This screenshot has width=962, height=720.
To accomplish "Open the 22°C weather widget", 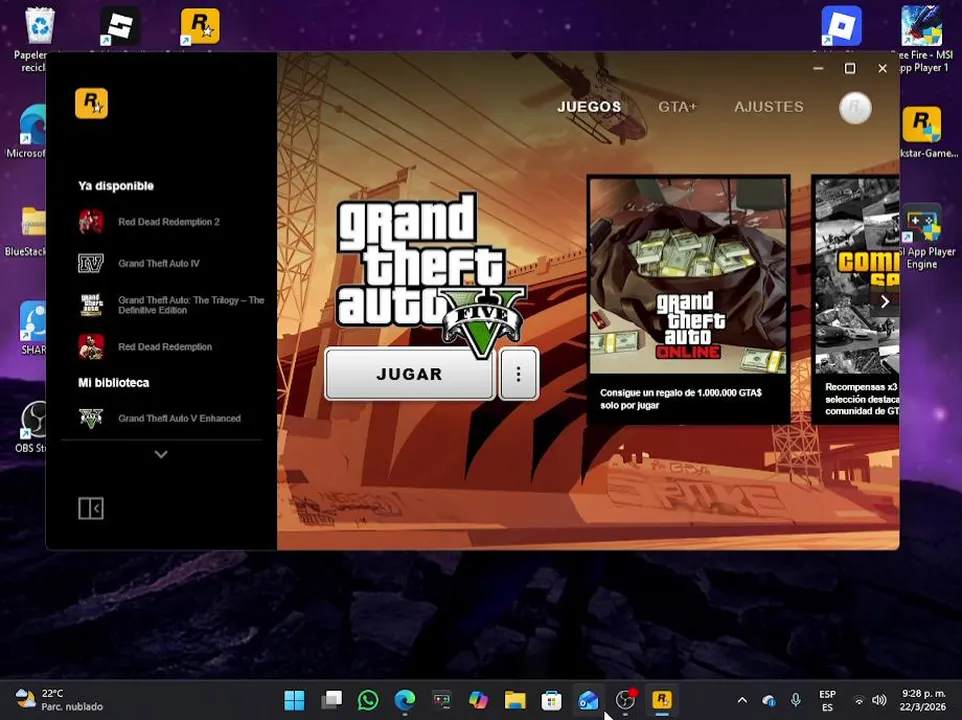I will point(59,700).
